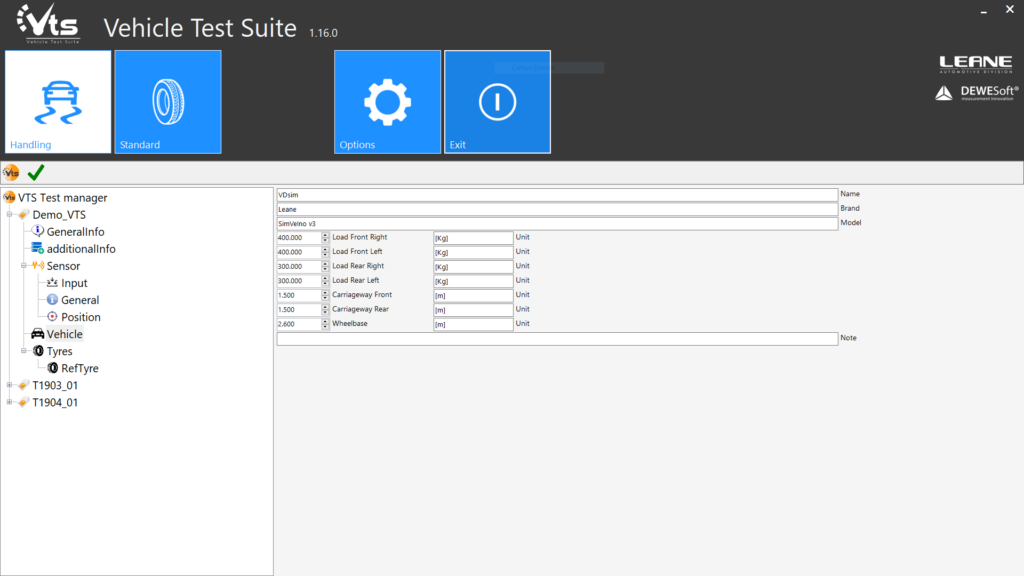1024x576 pixels.
Task: Click the Load Front Right spinner
Action: click(325, 238)
